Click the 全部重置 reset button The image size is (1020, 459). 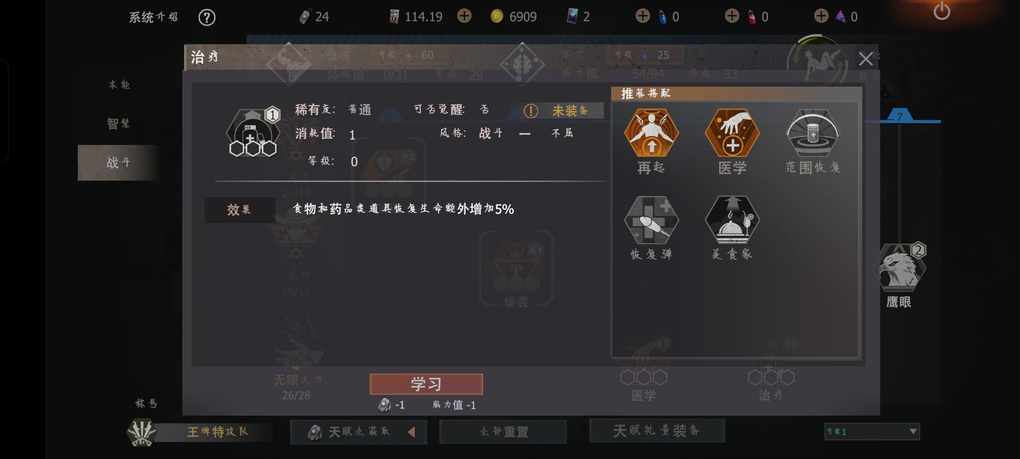(503, 432)
